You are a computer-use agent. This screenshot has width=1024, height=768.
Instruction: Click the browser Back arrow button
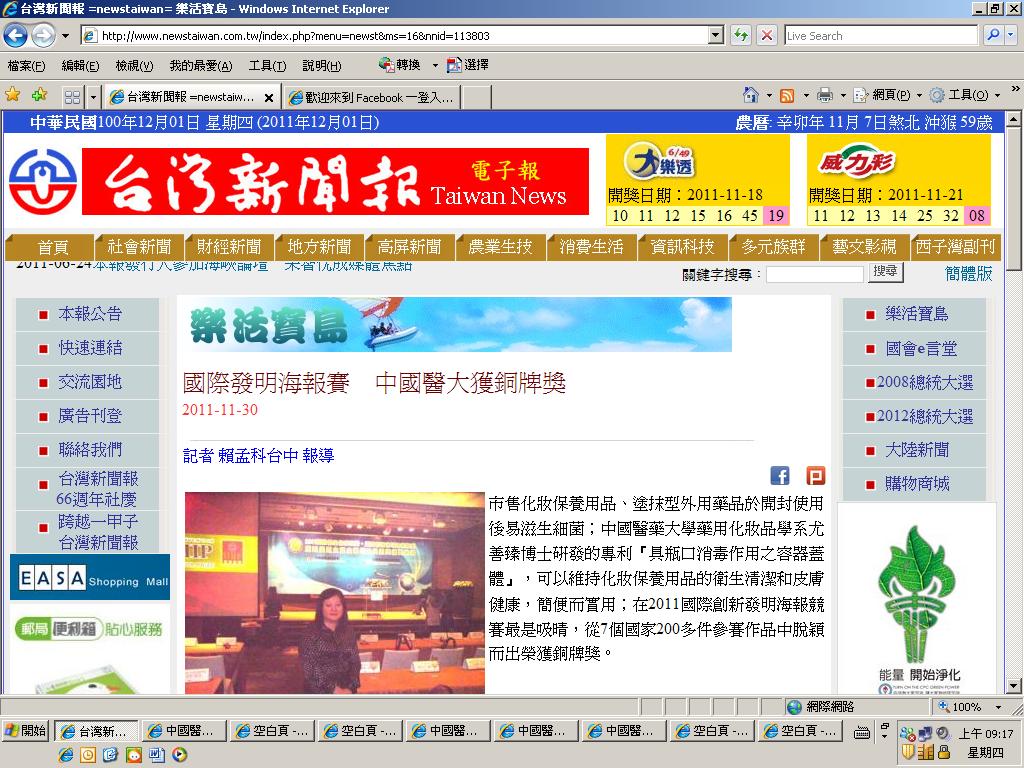16,35
